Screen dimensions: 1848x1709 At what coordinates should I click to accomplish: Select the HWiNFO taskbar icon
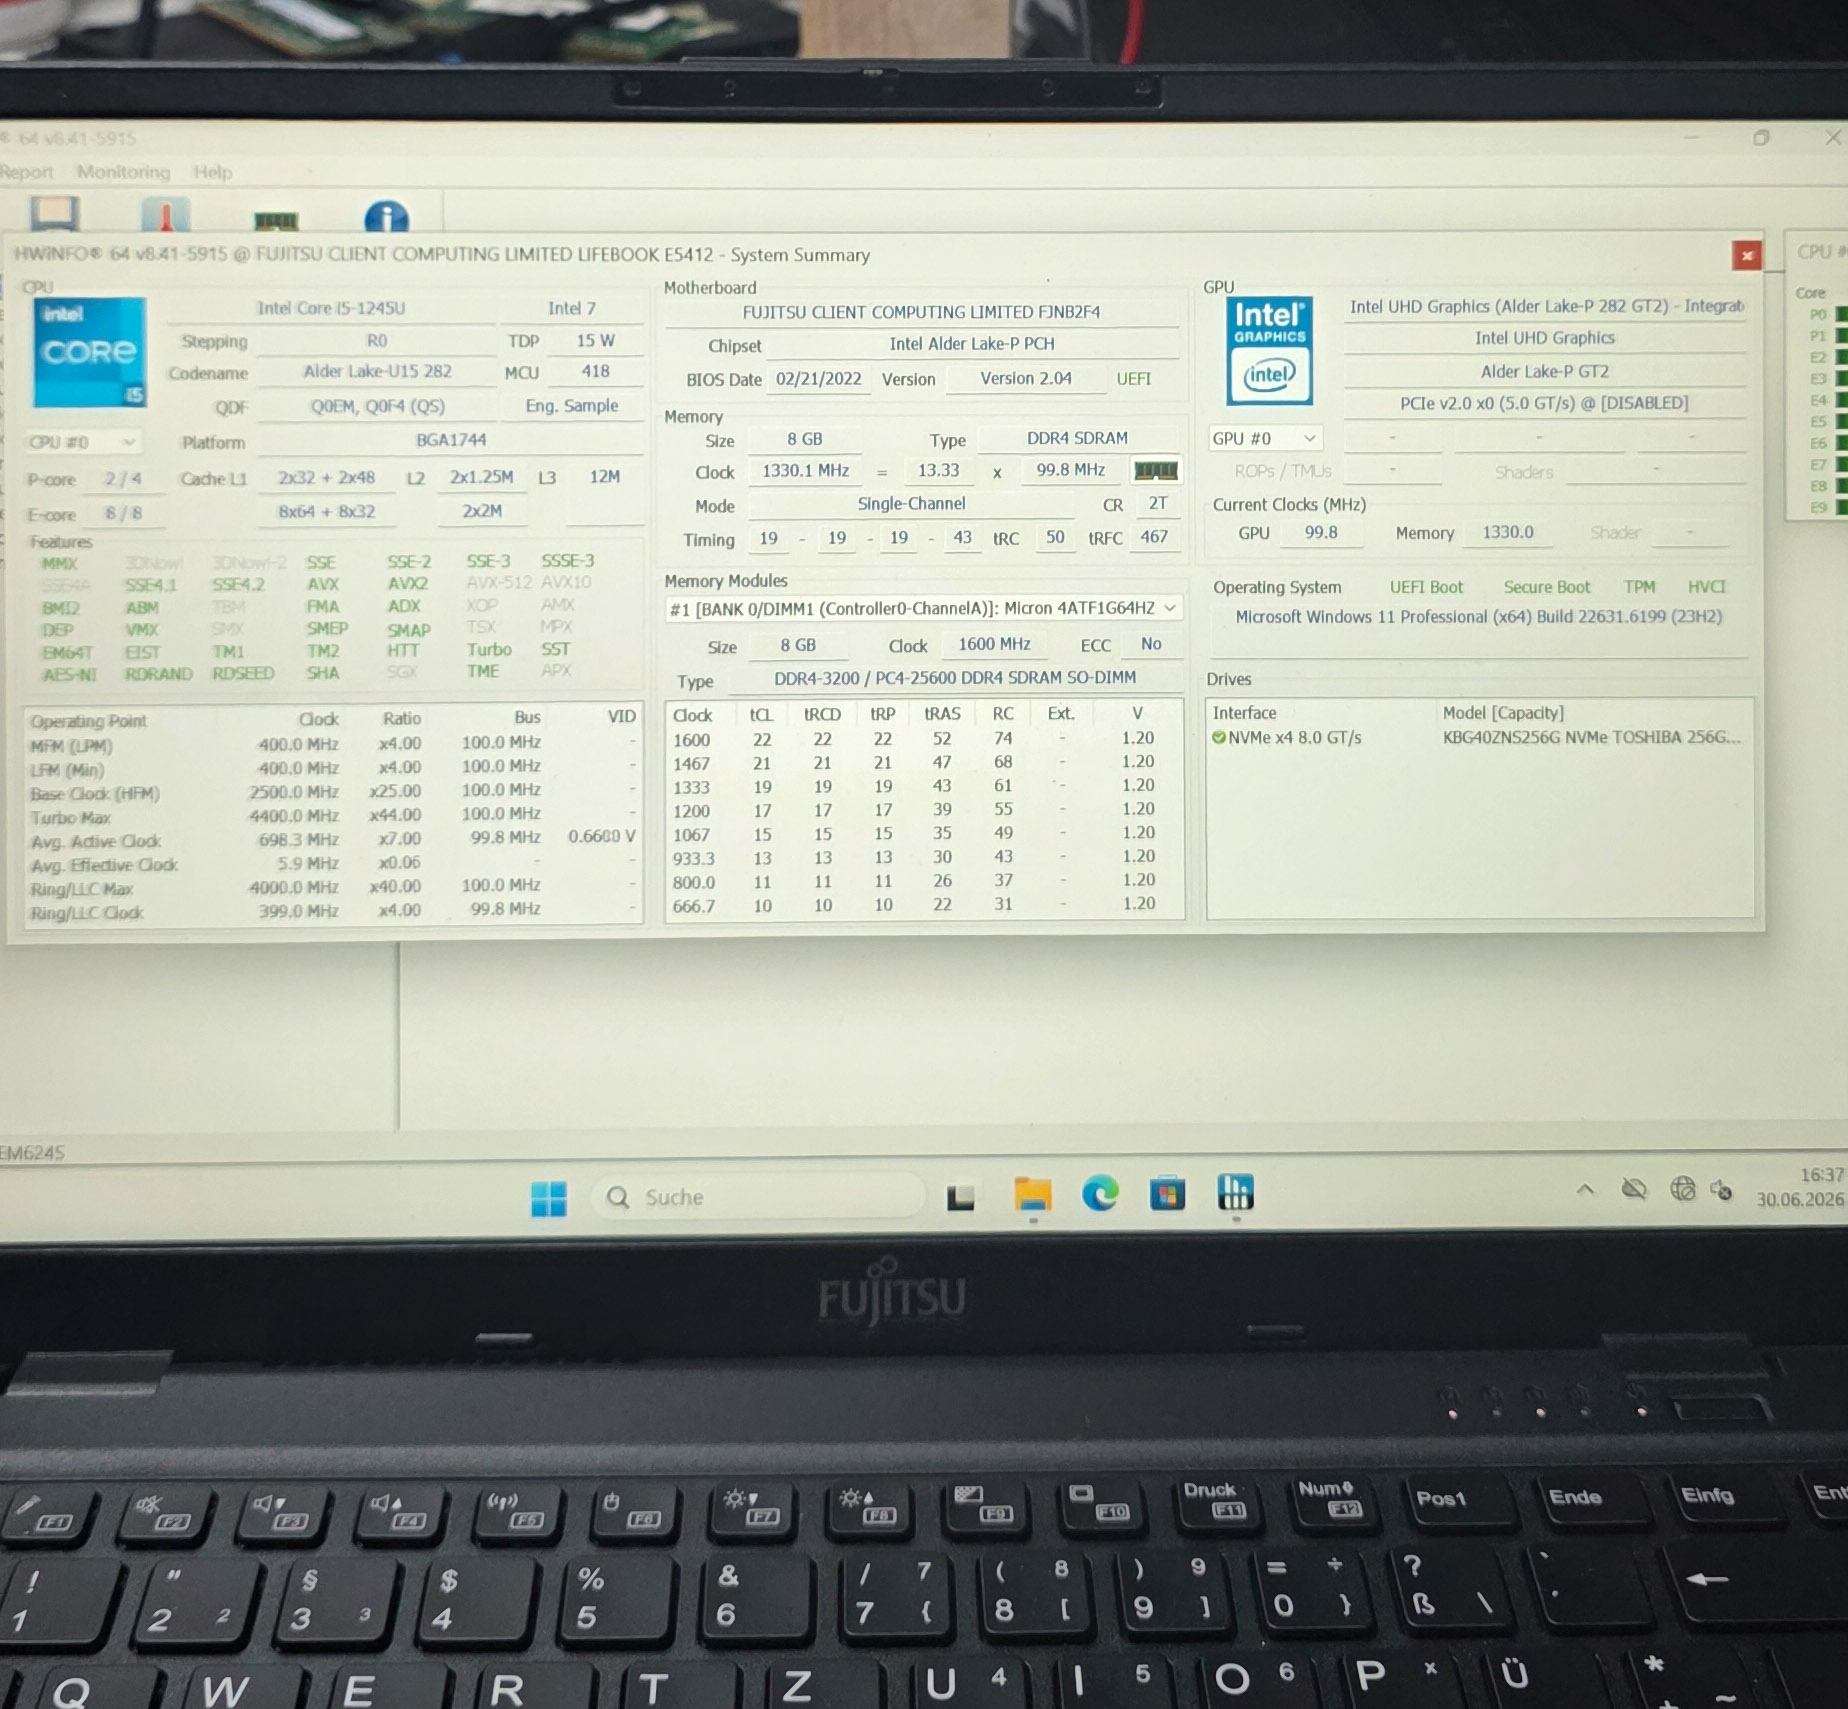1235,1192
